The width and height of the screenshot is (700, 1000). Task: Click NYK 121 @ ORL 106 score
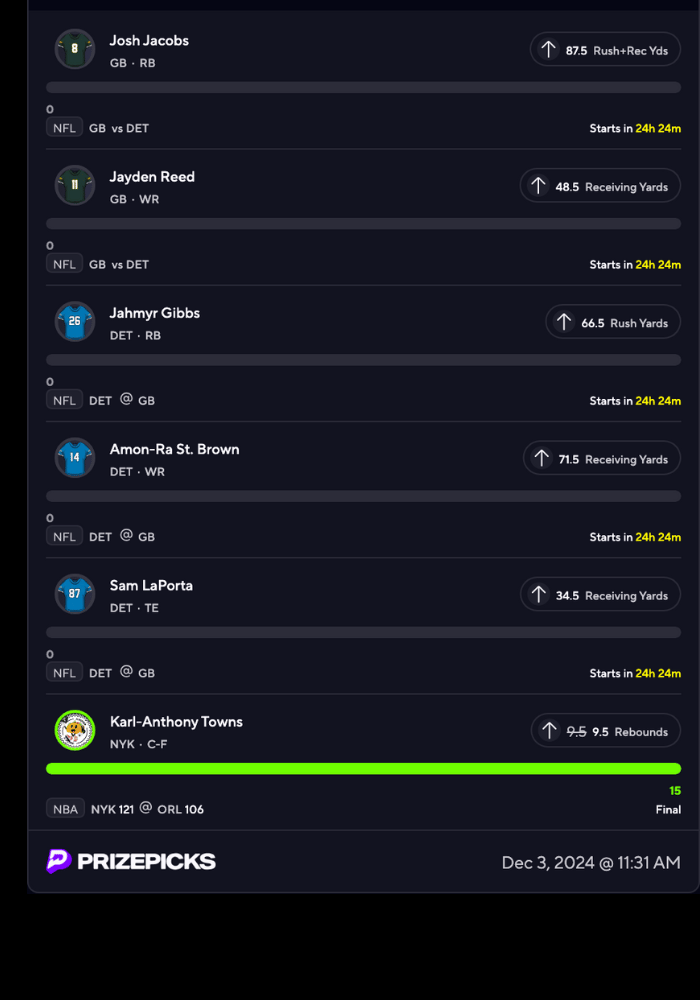click(147, 809)
